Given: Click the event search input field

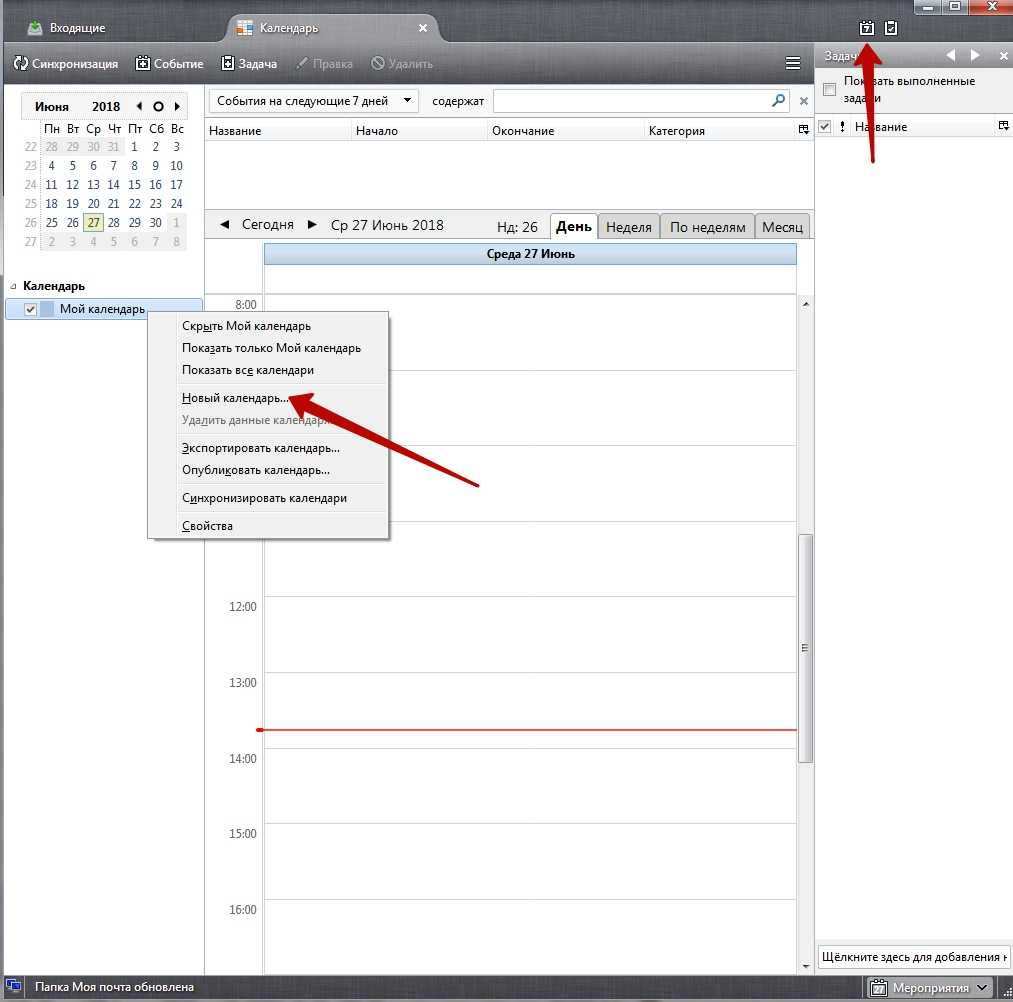Looking at the screenshot, I should [630, 101].
